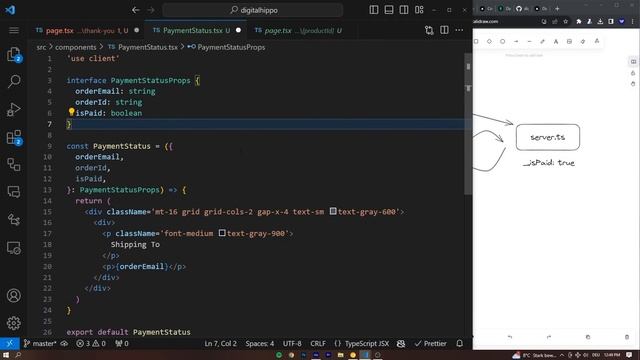Open the browser extensions puzzle icon
Screen dimensions: 640x360
(x=579, y=21)
